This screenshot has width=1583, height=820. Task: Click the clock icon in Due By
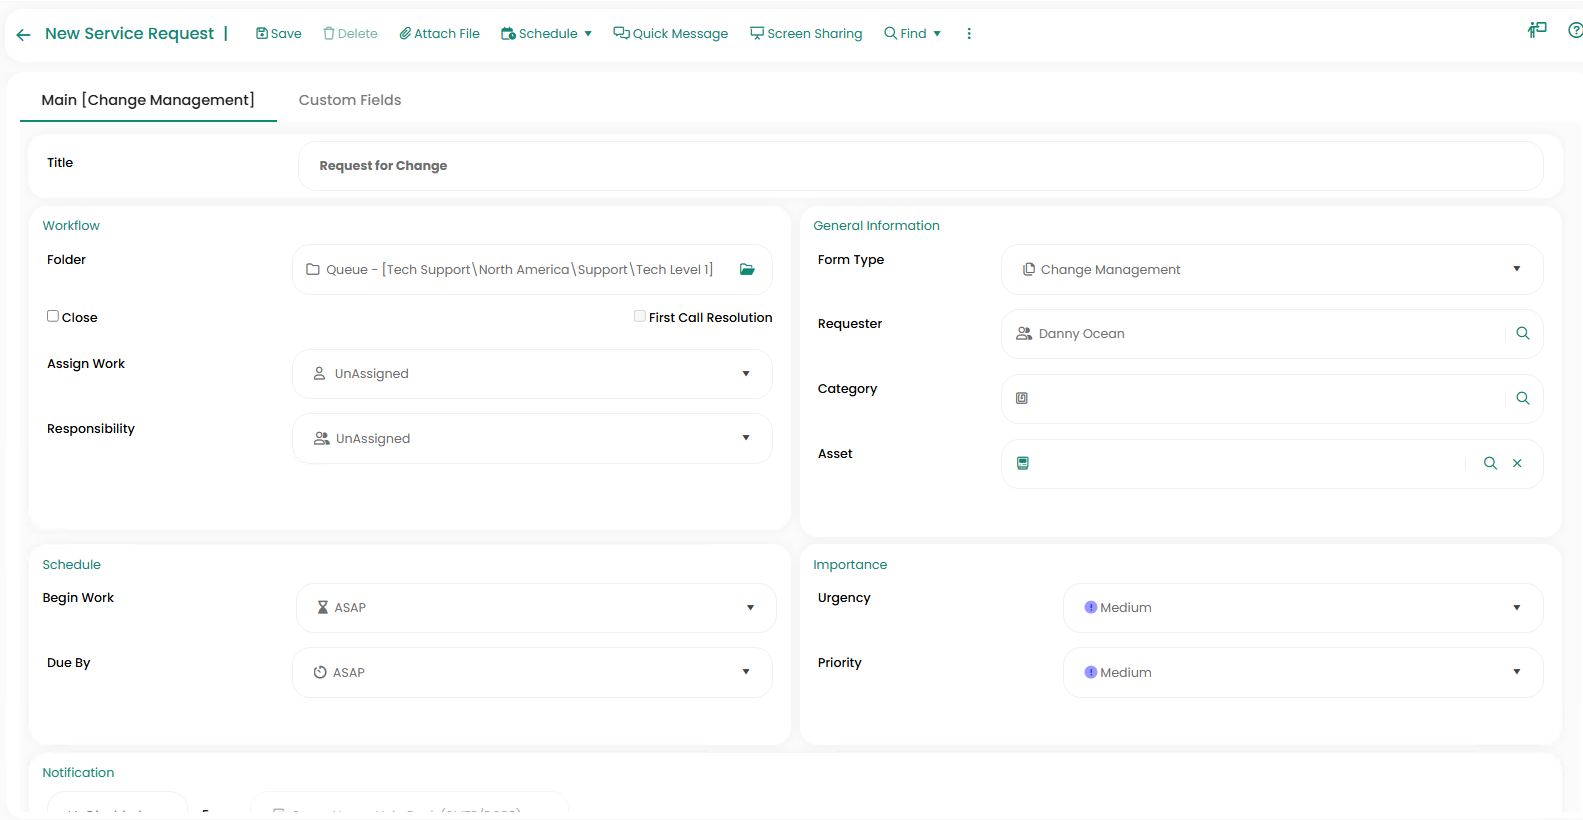coord(320,672)
